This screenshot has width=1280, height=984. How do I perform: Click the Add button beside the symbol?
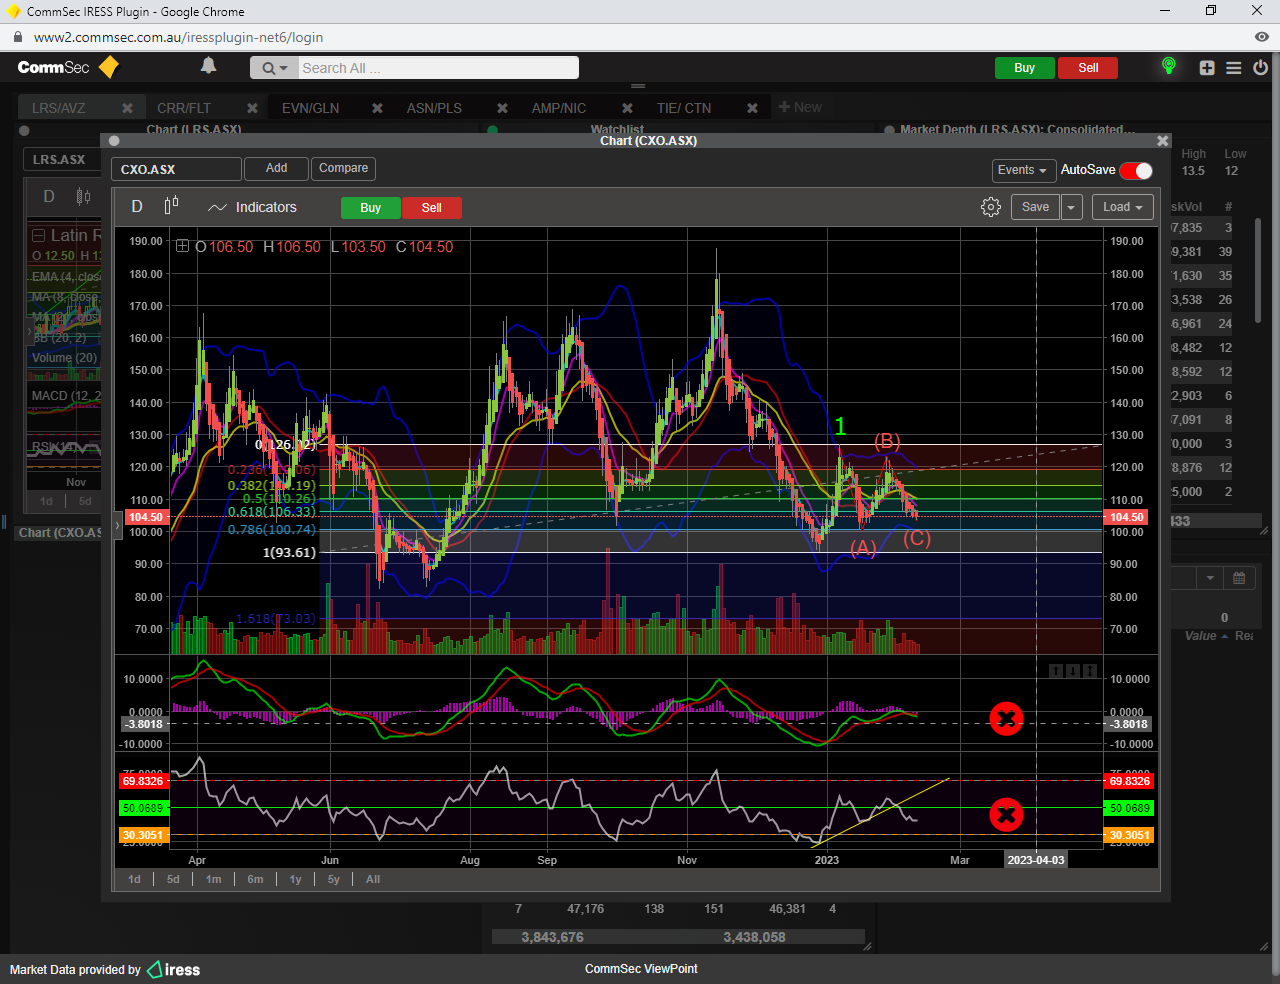(x=276, y=169)
